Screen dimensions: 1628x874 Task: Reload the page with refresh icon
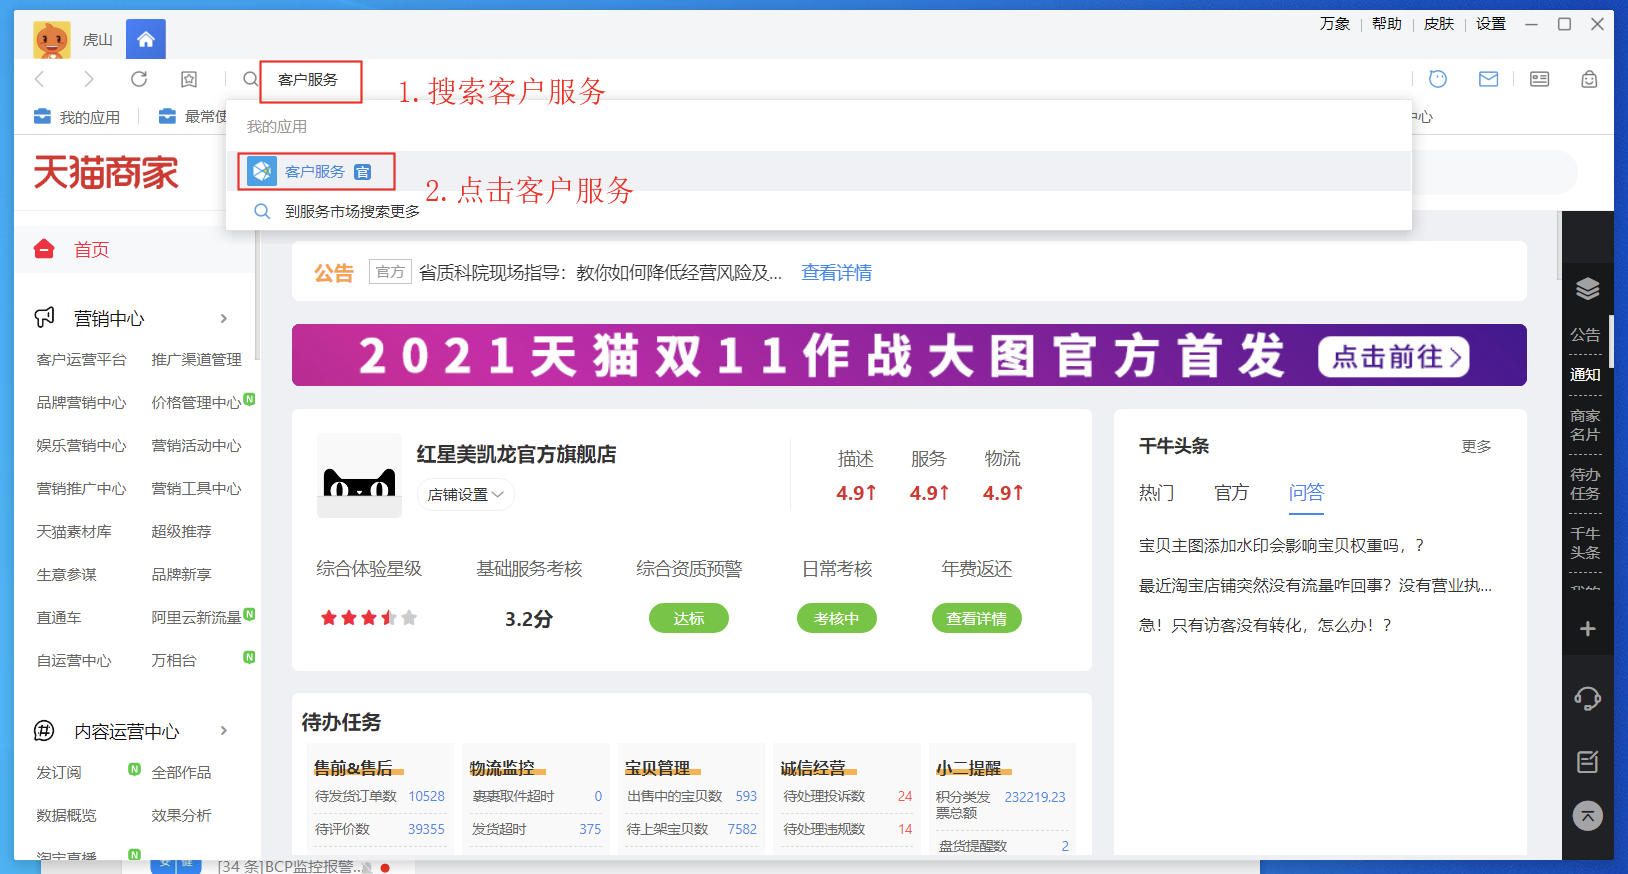click(x=139, y=79)
